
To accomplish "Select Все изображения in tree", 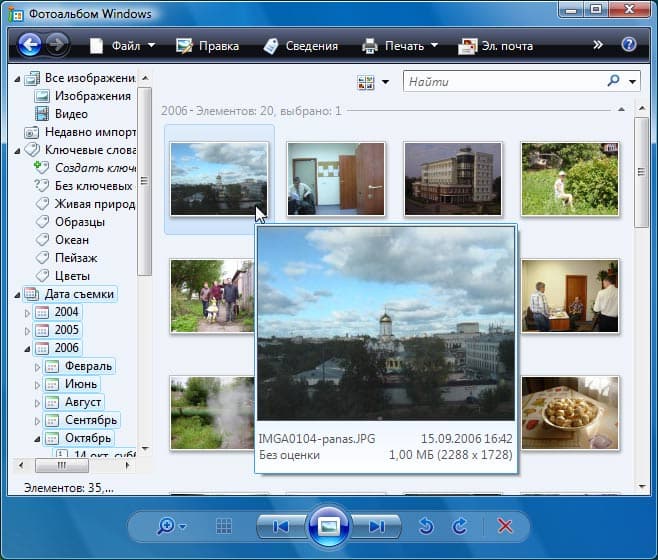I will point(90,78).
